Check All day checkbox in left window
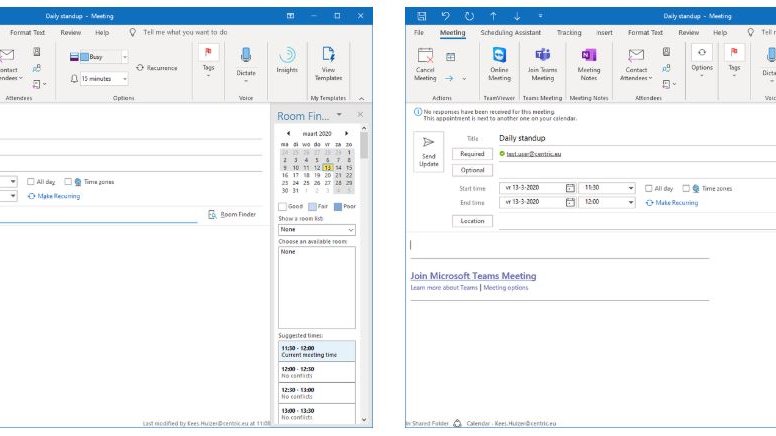The image size is (776, 436). tap(31, 182)
